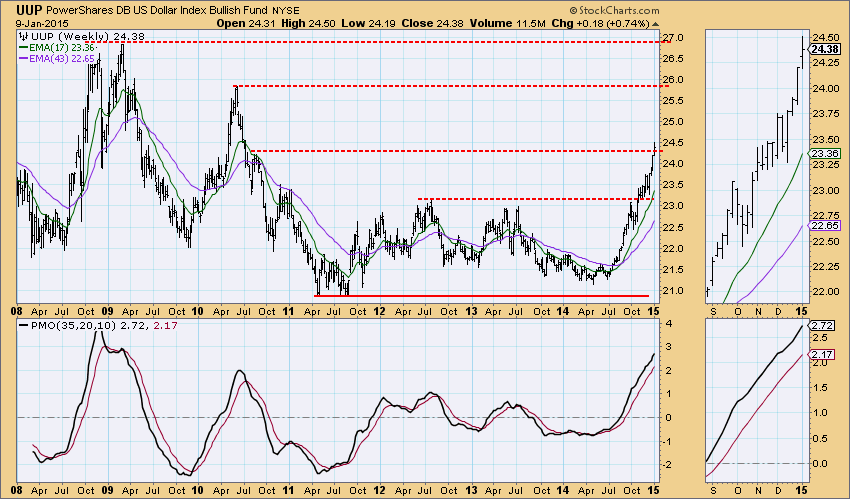This screenshot has width=850, height=499.
Task: Click the 24.00 label in zoom panel axis
Action: (x=826, y=88)
